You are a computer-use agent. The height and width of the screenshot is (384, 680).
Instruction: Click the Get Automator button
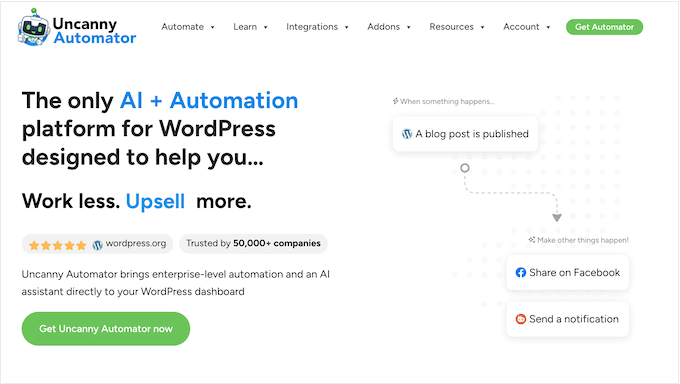pos(604,27)
